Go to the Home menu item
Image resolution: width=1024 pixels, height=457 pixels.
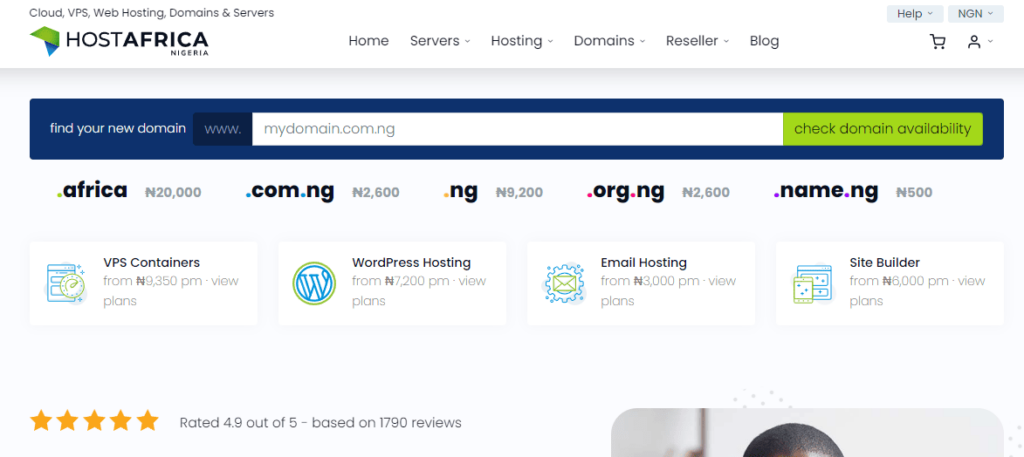click(x=368, y=41)
